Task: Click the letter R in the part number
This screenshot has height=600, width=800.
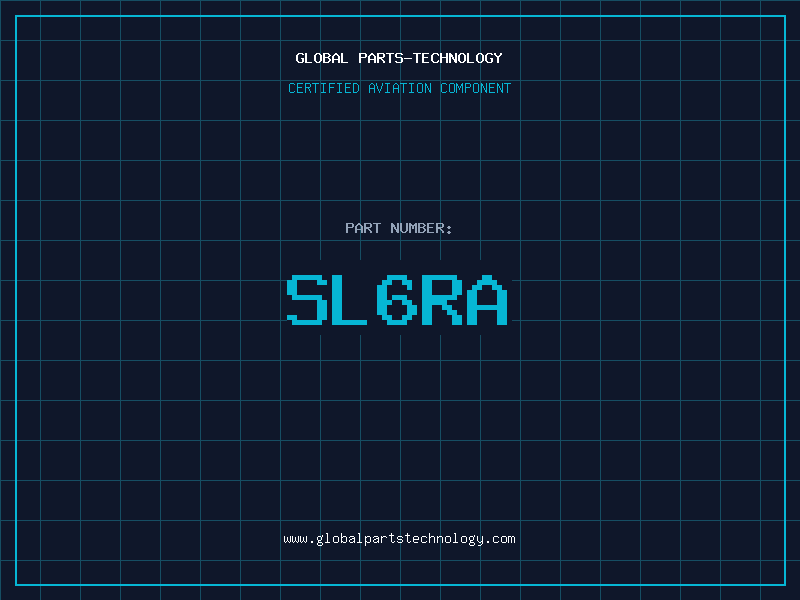Action: pos(442,300)
